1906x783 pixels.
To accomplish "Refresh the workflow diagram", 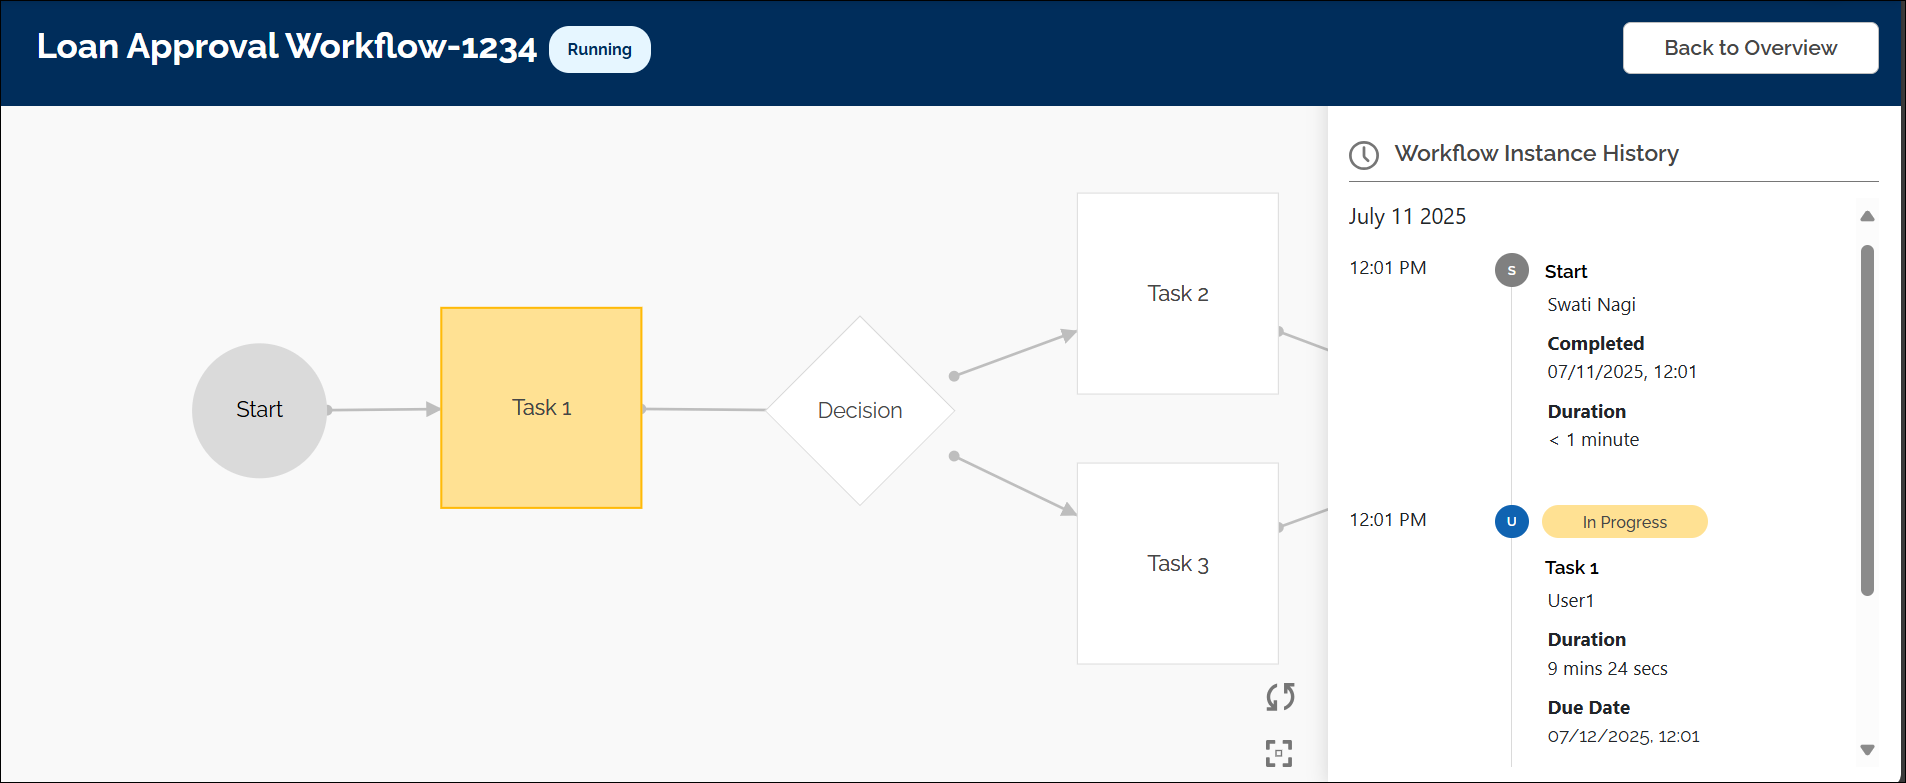I will coord(1280,697).
